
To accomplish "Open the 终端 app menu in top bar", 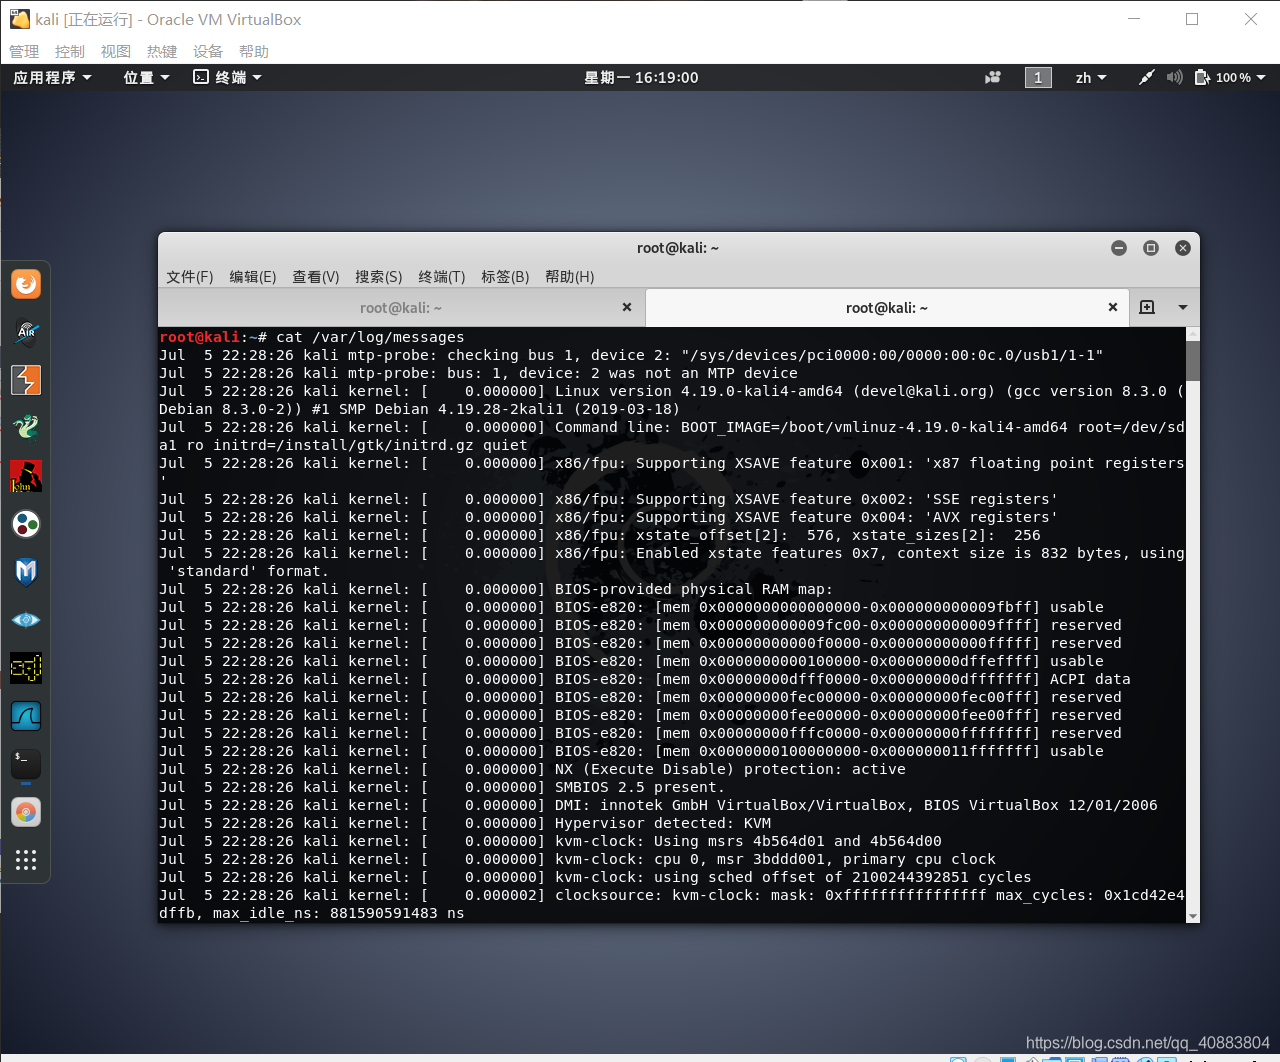I will [227, 77].
